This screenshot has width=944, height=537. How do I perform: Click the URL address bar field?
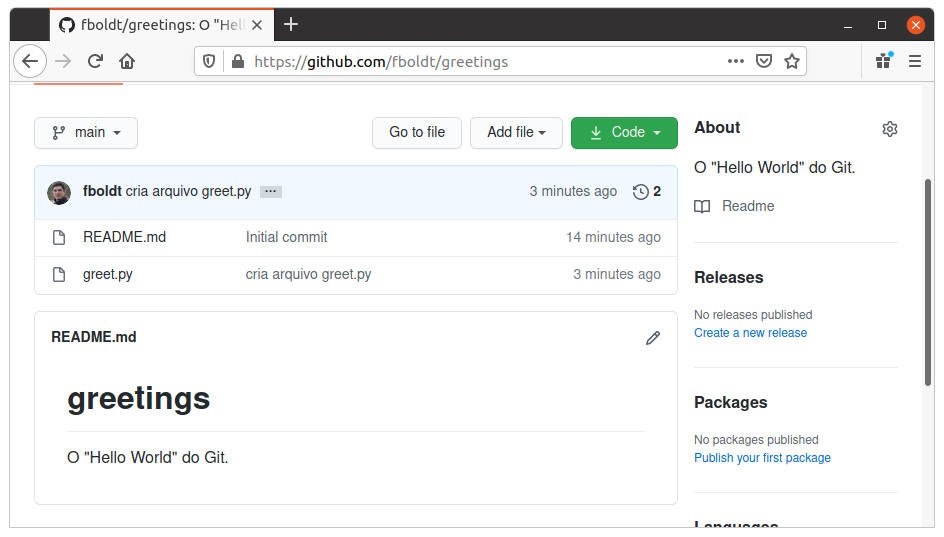(480, 61)
